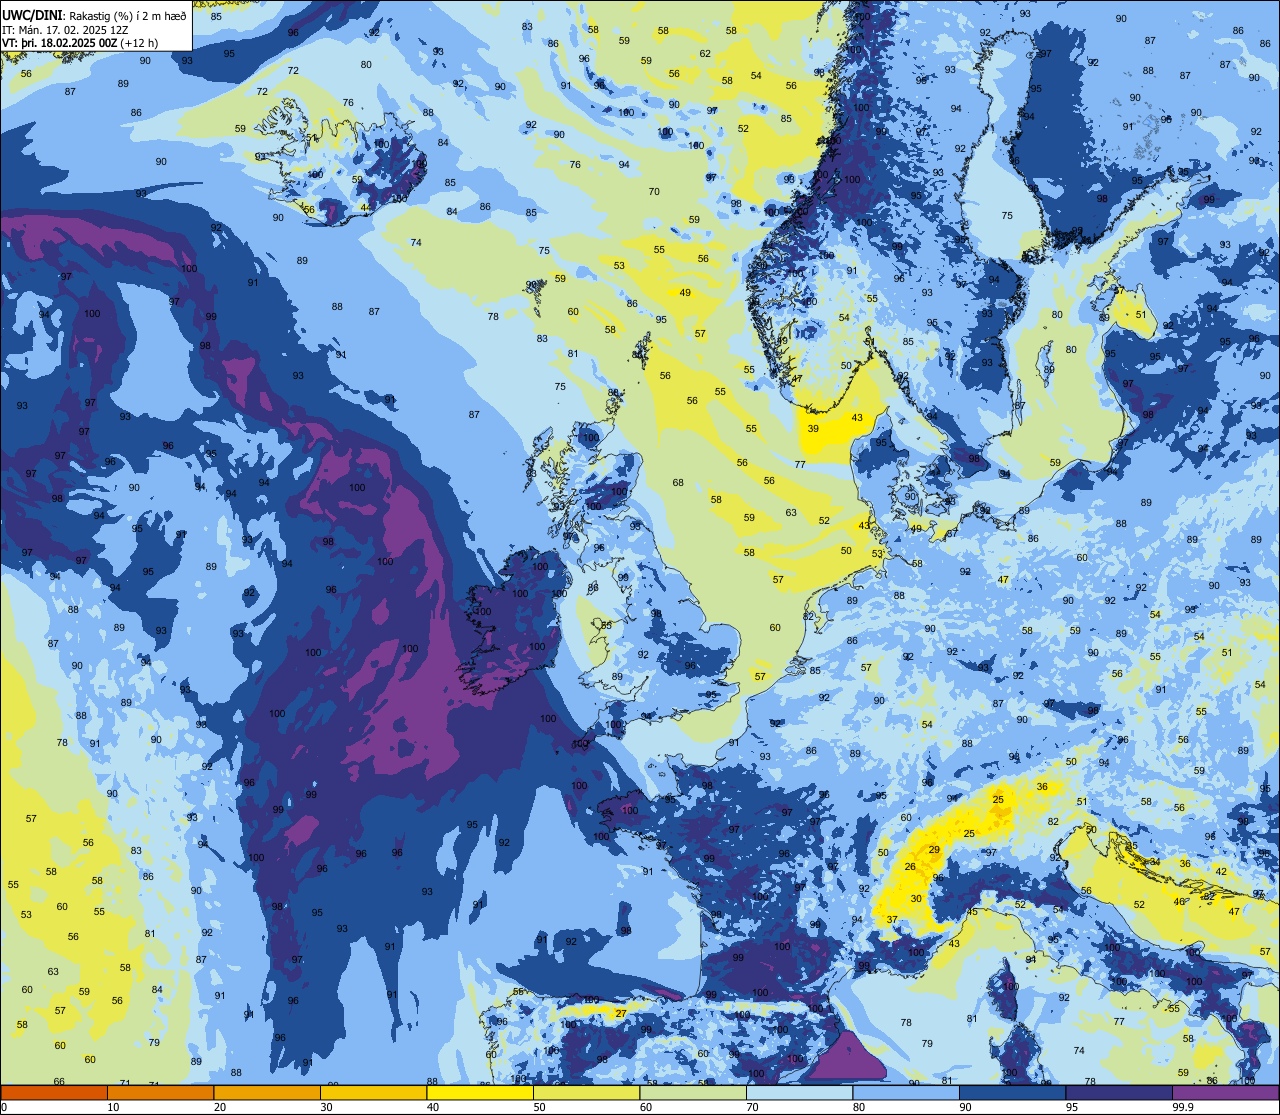Image resolution: width=1280 pixels, height=1115 pixels.
Task: Click the '99.9' legend tick label
Action: [x=1185, y=1107]
